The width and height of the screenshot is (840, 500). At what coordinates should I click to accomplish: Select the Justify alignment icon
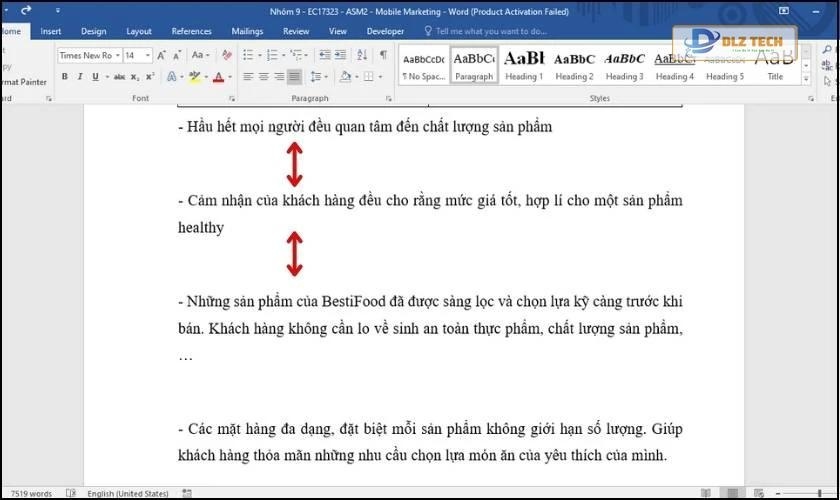(x=294, y=77)
